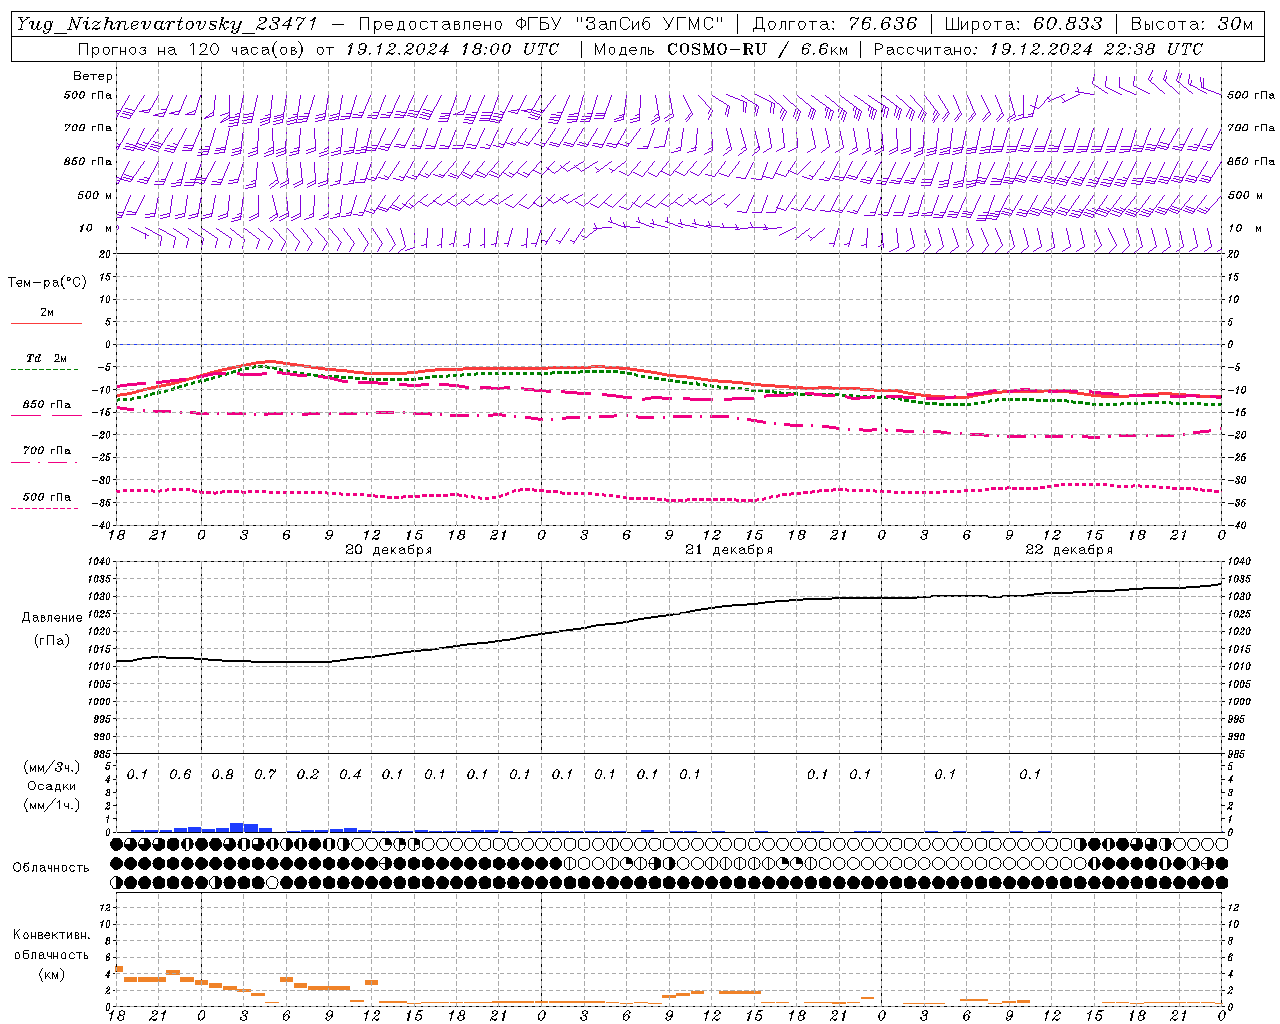
Task: Click the 0.2 precipitation value
Action: tap(308, 774)
